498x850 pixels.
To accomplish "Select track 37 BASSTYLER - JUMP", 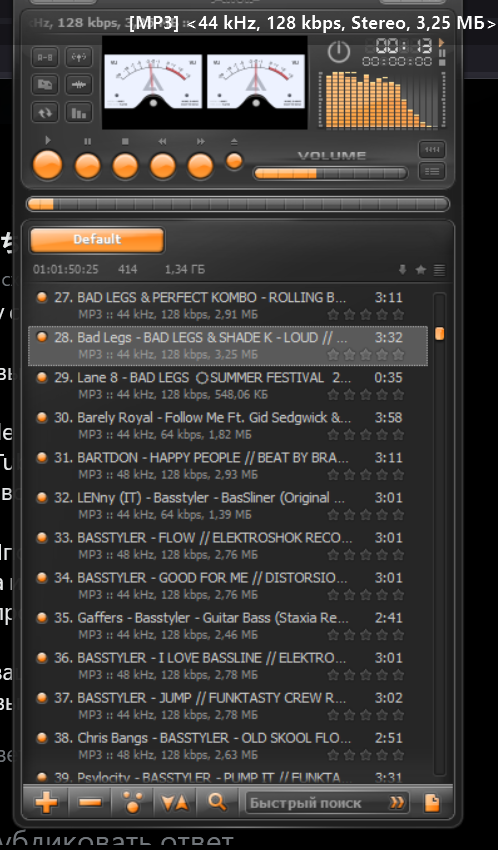I will click(228, 706).
